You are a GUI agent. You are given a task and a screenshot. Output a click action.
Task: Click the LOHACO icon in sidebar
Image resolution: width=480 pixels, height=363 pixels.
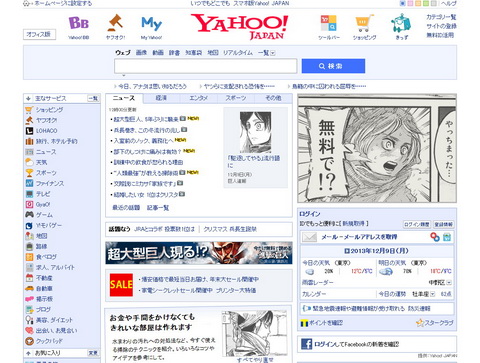click(x=29, y=131)
